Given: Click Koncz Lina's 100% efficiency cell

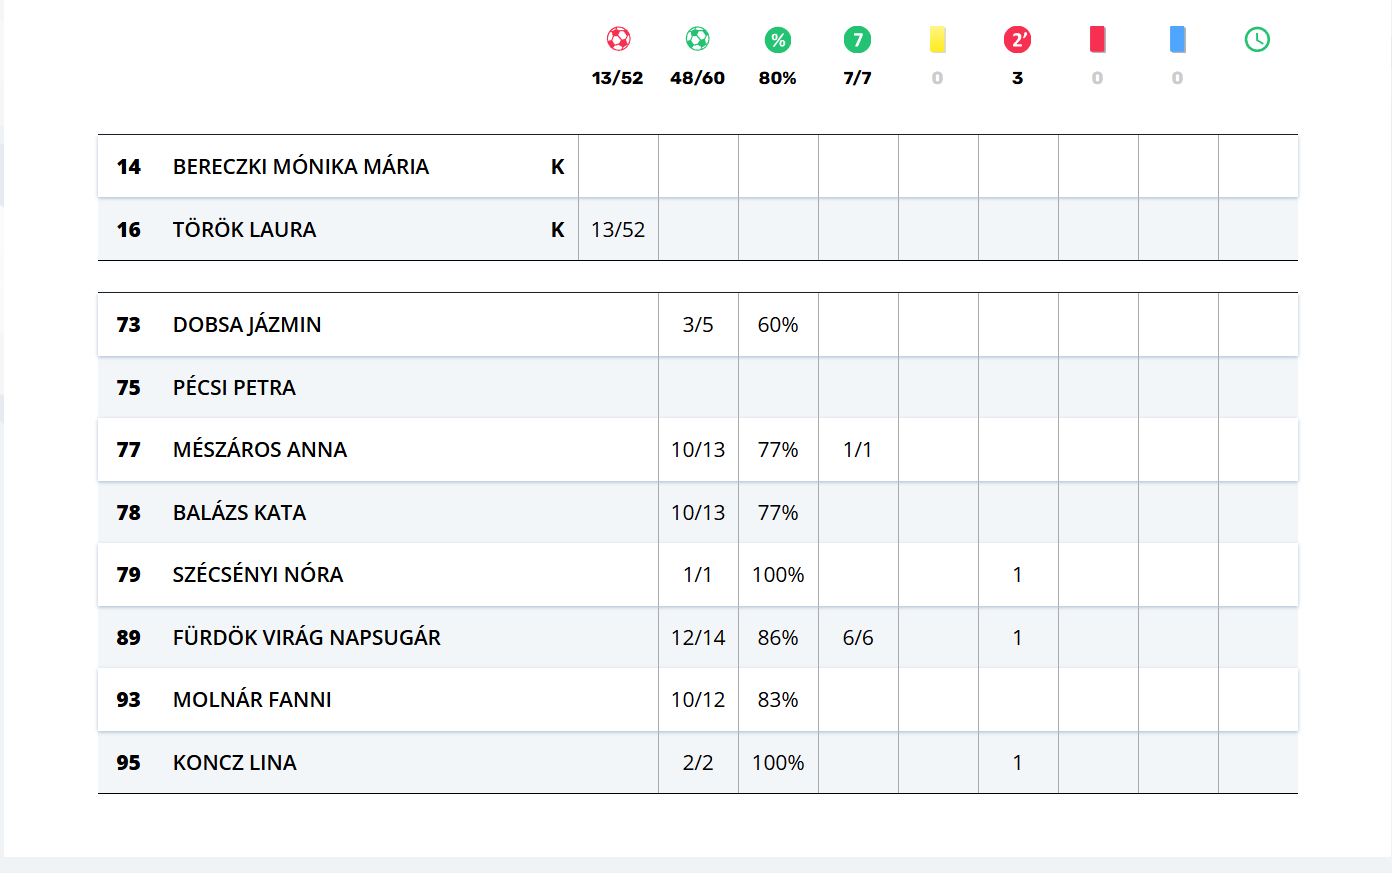Looking at the screenshot, I should click(778, 763).
